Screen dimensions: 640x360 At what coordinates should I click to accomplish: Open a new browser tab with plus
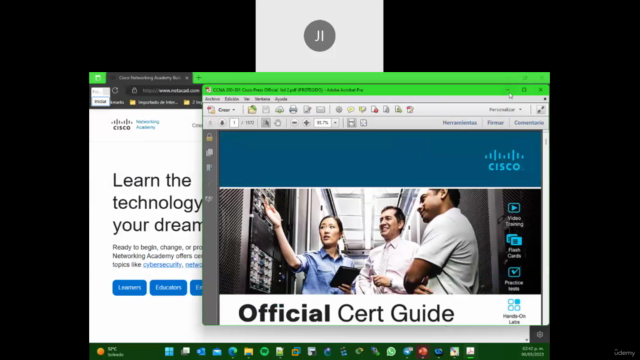[x=199, y=78]
